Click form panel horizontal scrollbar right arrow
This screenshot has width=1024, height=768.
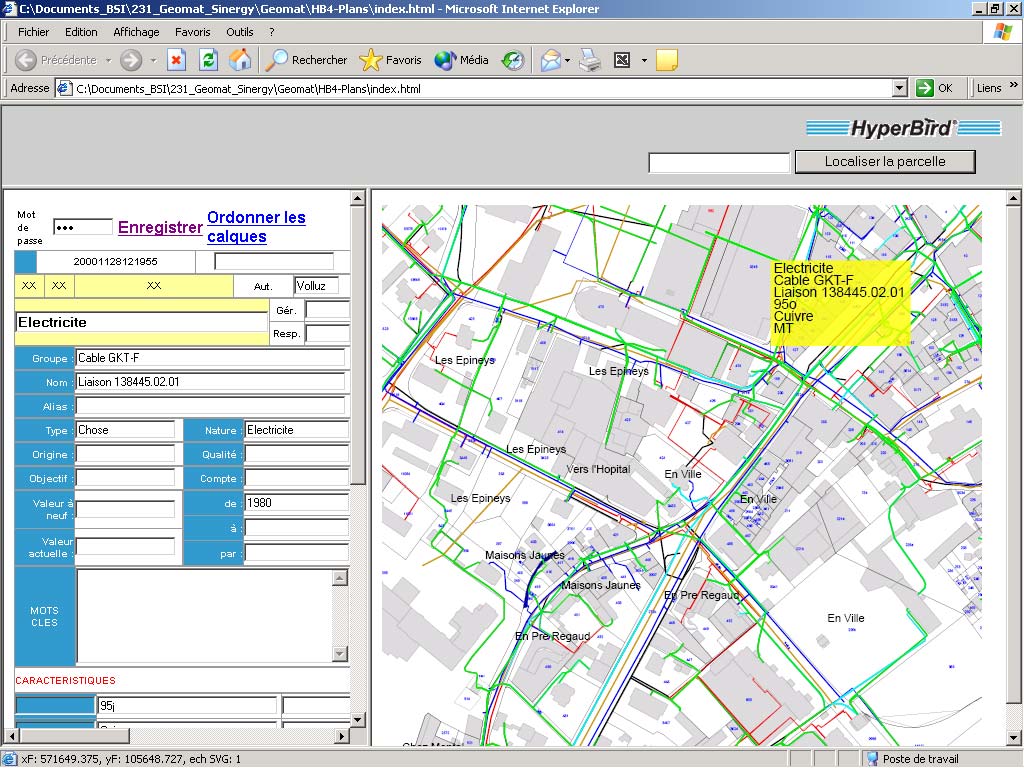click(342, 736)
